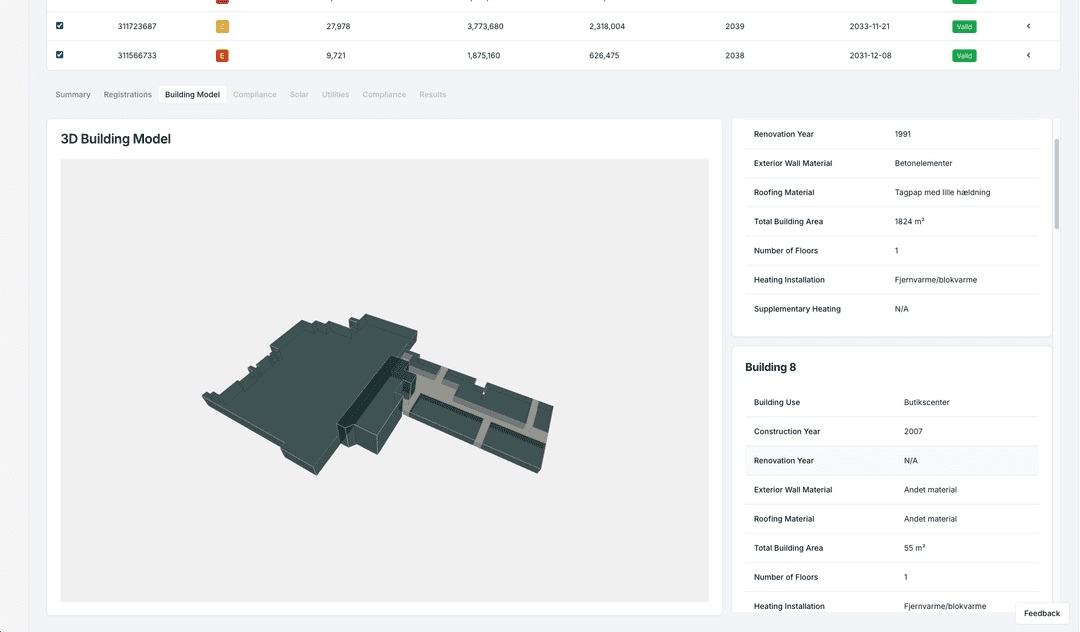Image resolution: width=1080 pixels, height=632 pixels.
Task: Open the Utilities tab
Action: coord(335,94)
